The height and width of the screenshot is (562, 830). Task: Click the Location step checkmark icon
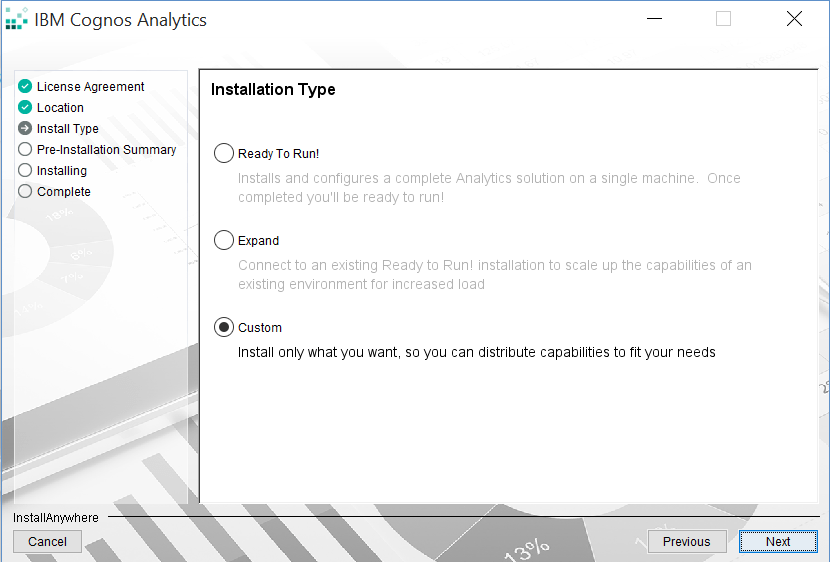(25, 107)
